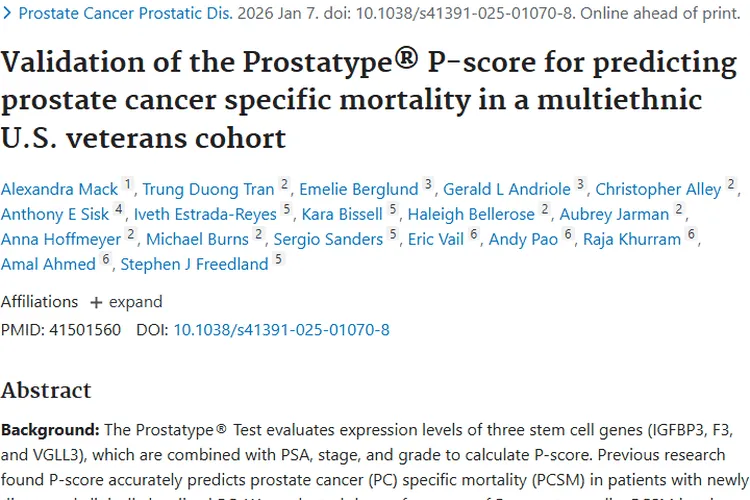Open the DOI 10.1038/s41391-025-01070-8 link
Screen dimensions: 750x500
point(281,329)
